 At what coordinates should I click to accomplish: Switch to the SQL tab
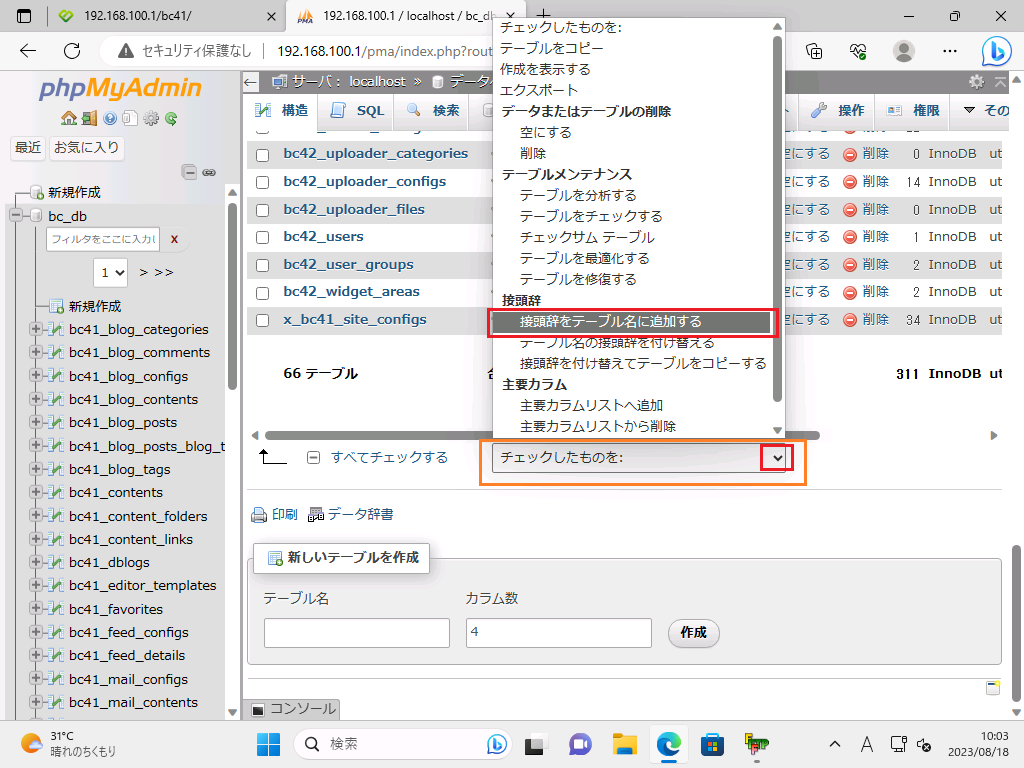click(357, 111)
